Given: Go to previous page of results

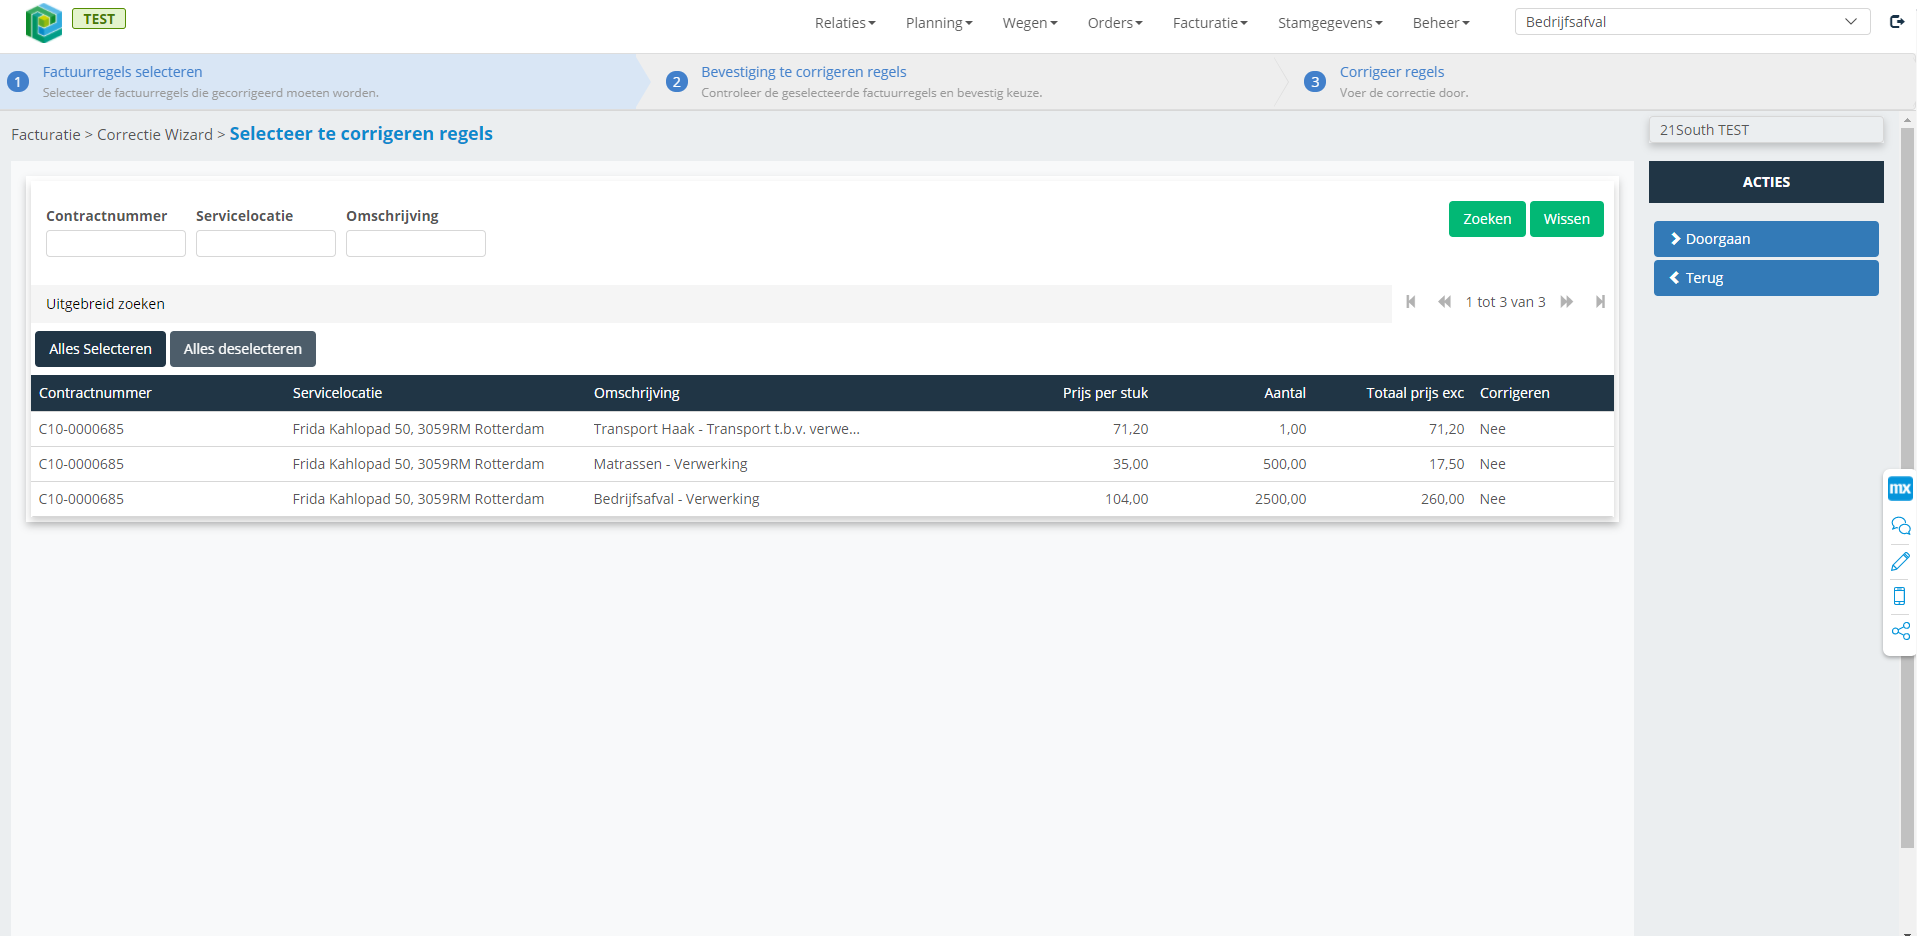Looking at the screenshot, I should [x=1444, y=302].
